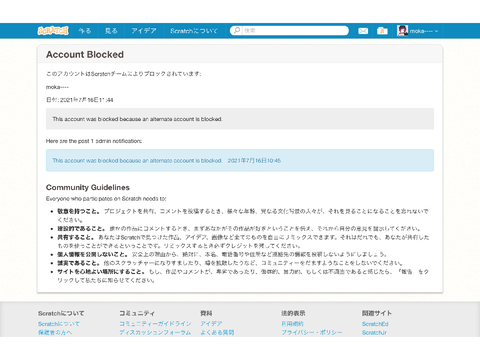Click the user avatar picture
The width and height of the screenshot is (480, 360).
coord(402,31)
